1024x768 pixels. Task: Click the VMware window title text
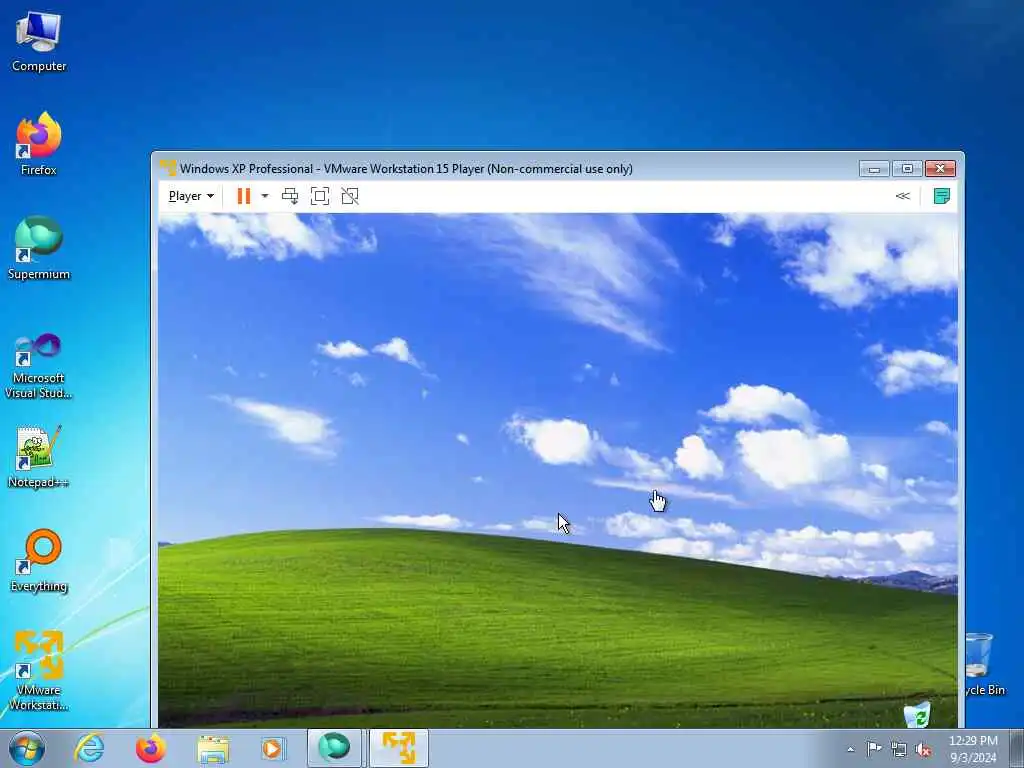(406, 168)
